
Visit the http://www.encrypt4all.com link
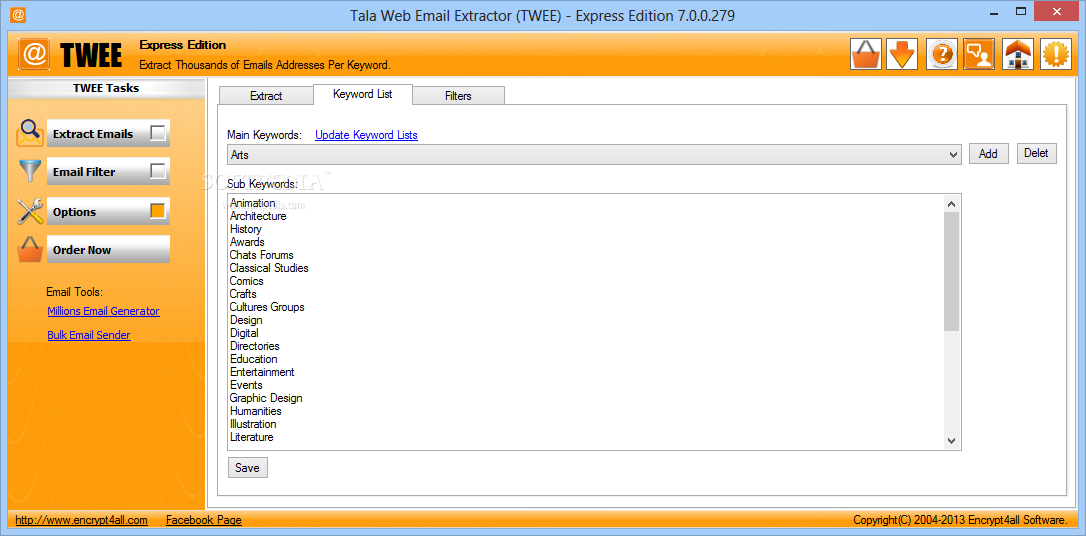coord(81,519)
